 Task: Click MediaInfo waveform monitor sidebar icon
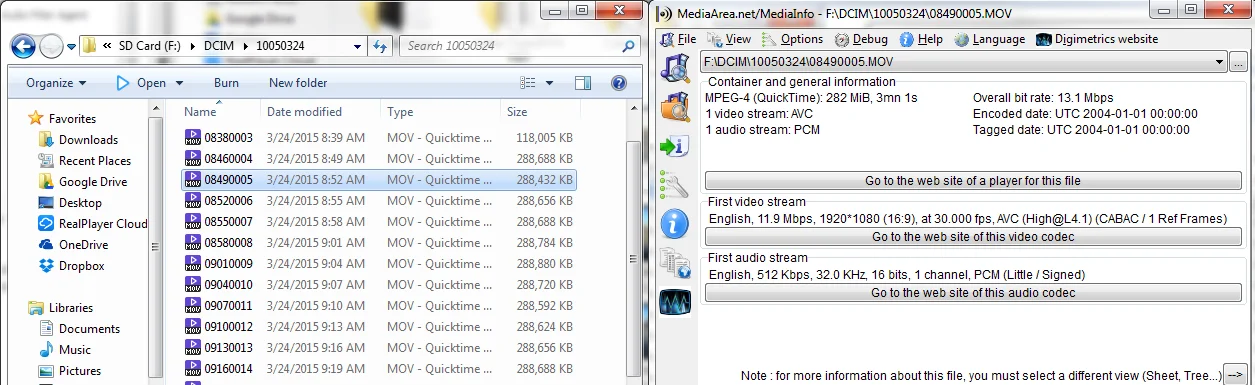click(x=675, y=302)
